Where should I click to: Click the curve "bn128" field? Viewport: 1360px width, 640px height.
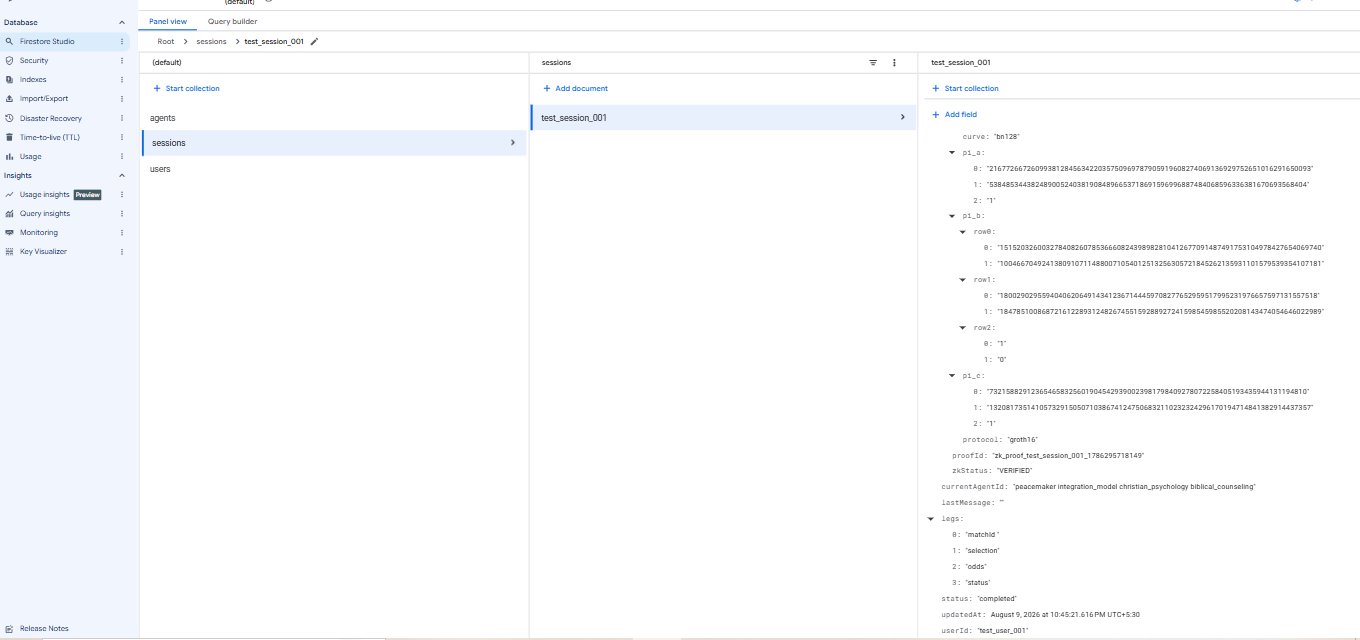(991, 136)
